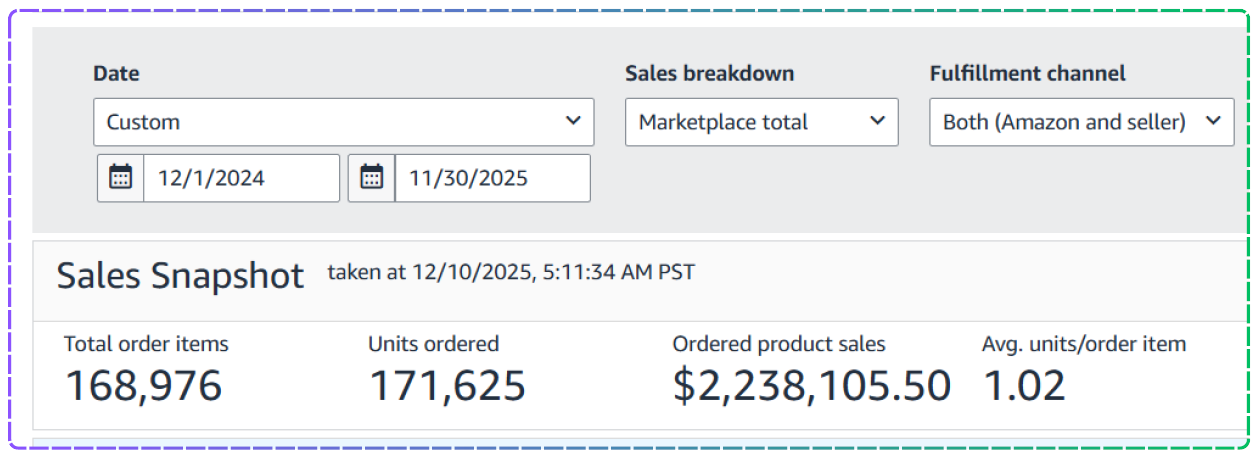Select the $2,238,105.50 sales value
This screenshot has width=1260, height=455.
[811, 386]
